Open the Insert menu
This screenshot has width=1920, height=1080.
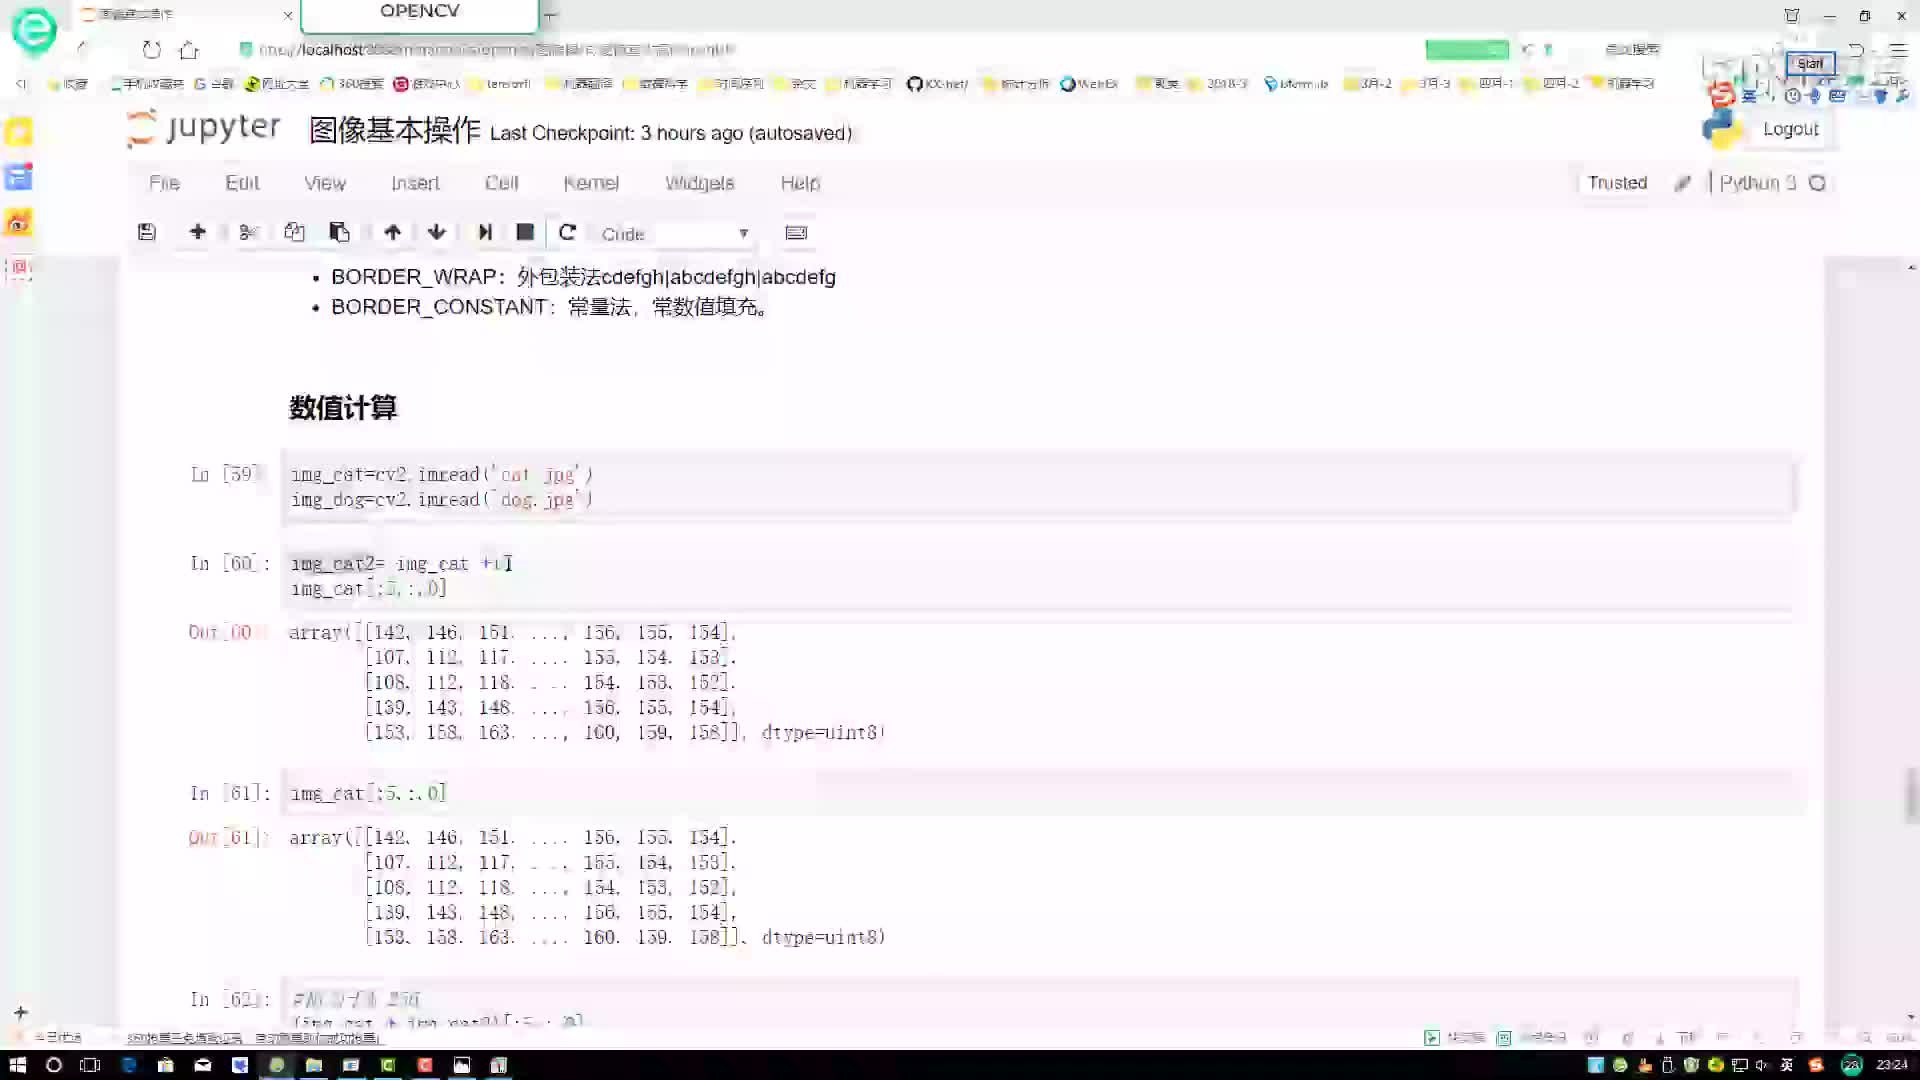pyautogui.click(x=415, y=183)
